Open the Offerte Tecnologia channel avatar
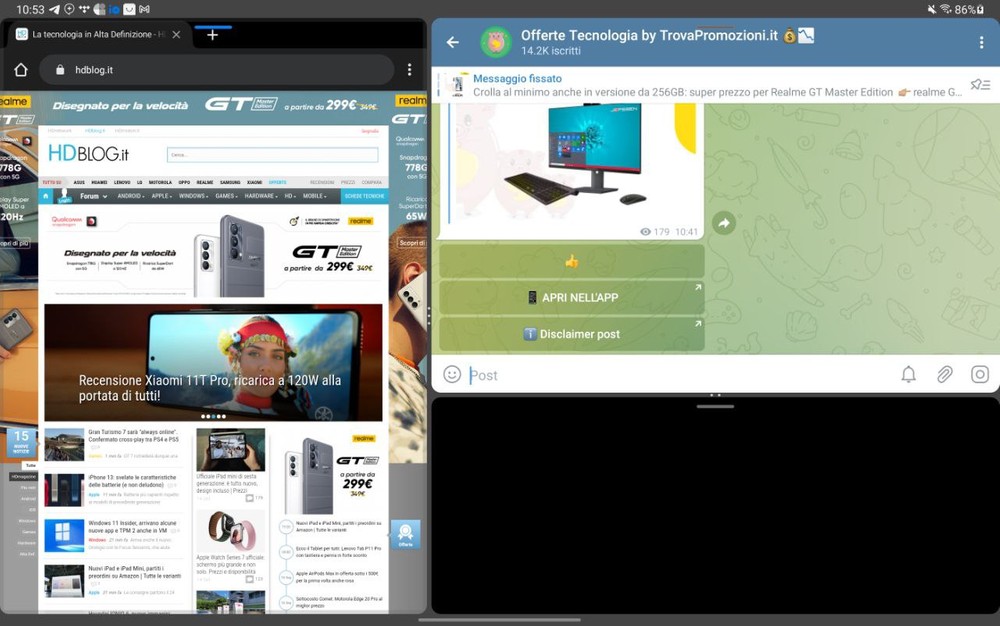Viewport: 1000px width, 626px height. coord(496,43)
